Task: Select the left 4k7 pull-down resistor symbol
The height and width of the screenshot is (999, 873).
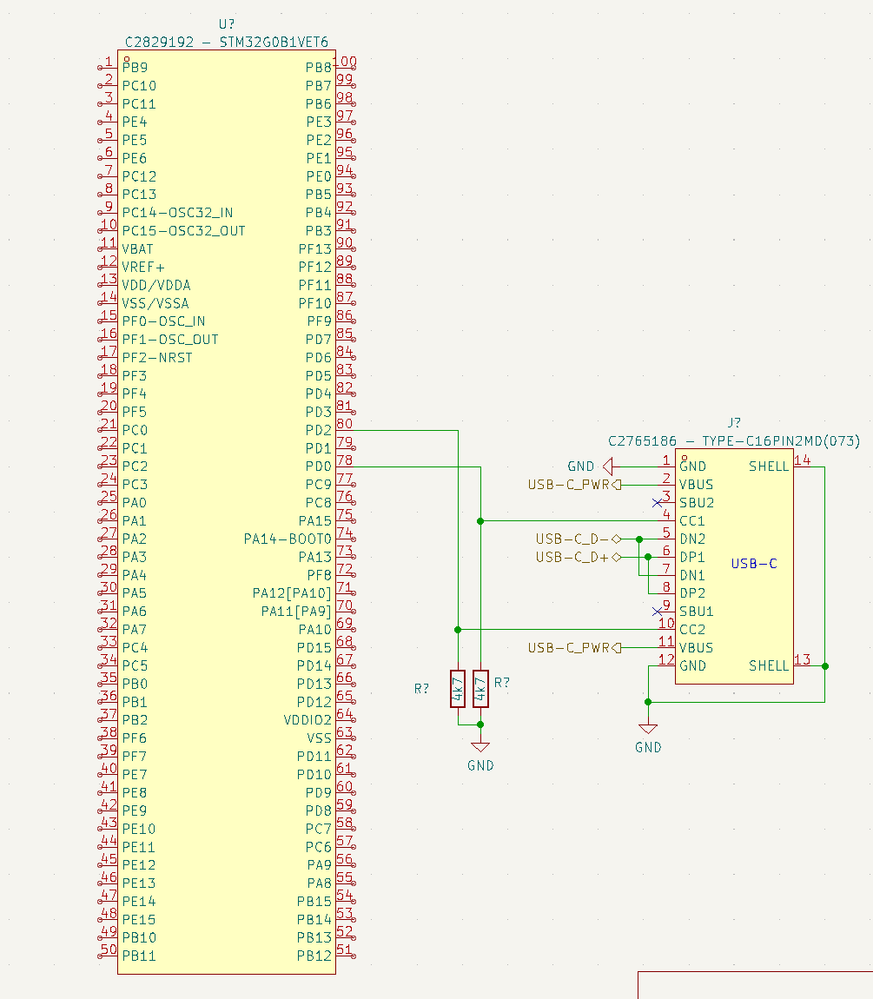Action: click(459, 688)
